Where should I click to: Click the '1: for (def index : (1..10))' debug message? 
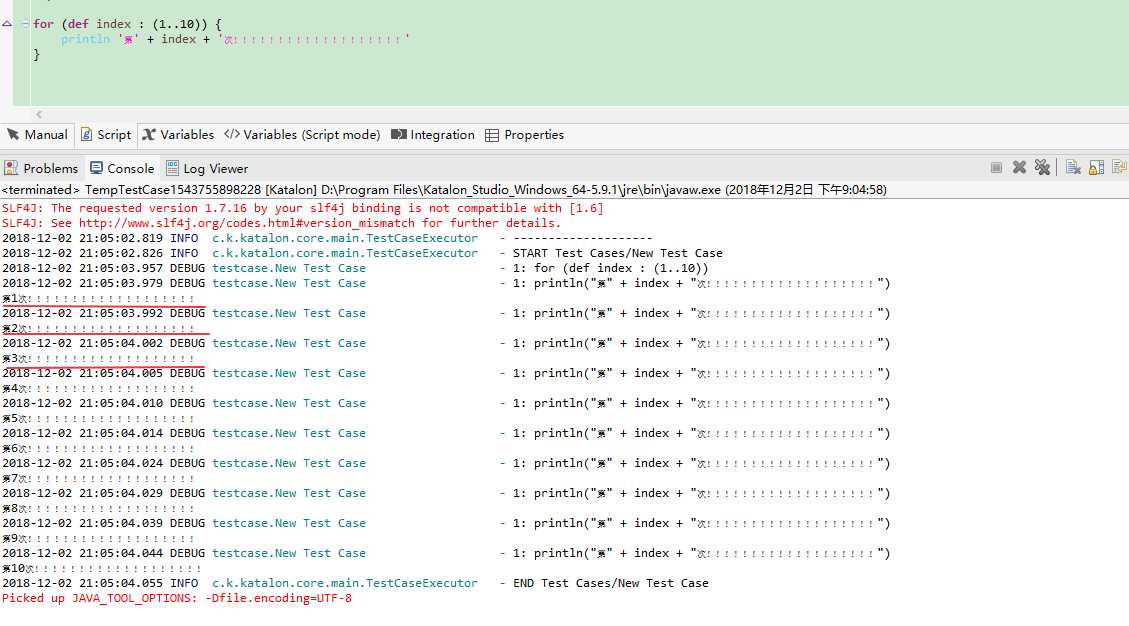coord(611,268)
